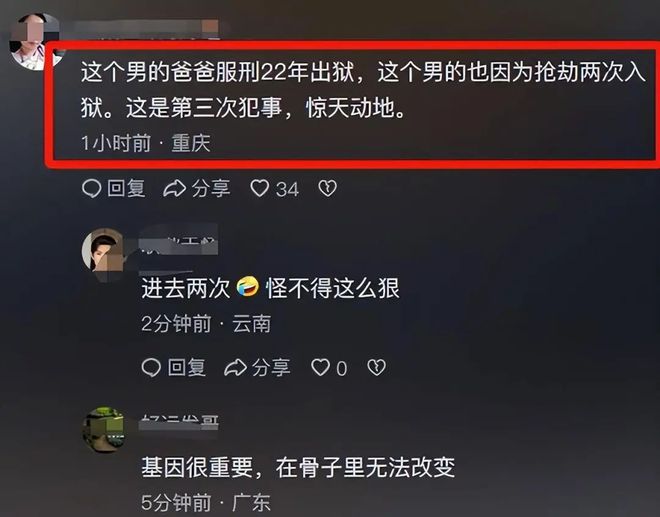This screenshot has width=660, height=517.
Task: Select the comment 基因很重要，在骨子里无法改变
Action: click(x=298, y=467)
